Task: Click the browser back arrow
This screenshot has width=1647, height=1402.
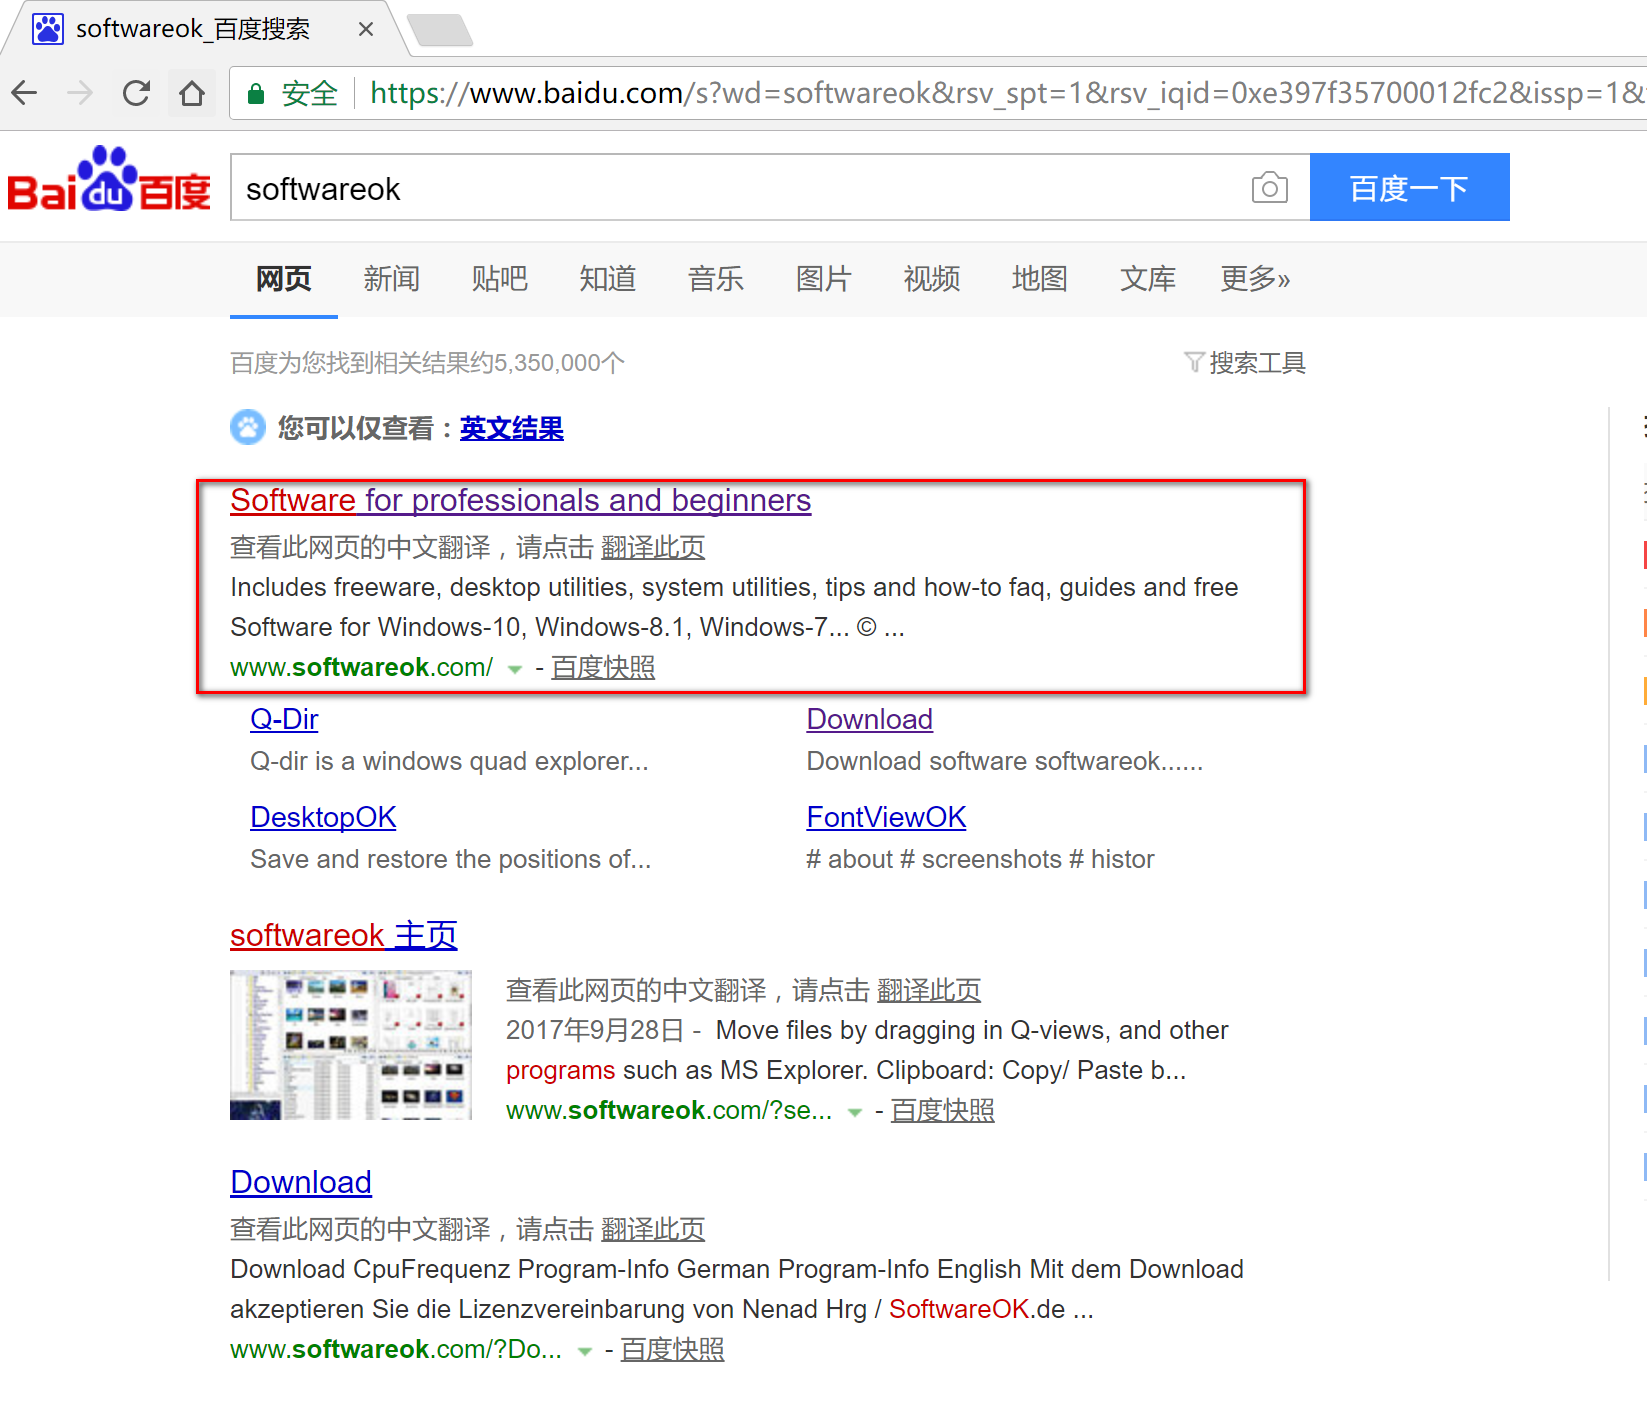Action: (x=24, y=93)
